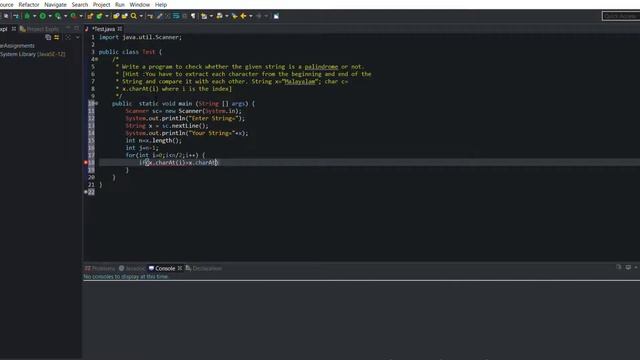Viewport: 640px width, 360px height.
Task: Click the New Java Package icon
Action: click(90, 16)
